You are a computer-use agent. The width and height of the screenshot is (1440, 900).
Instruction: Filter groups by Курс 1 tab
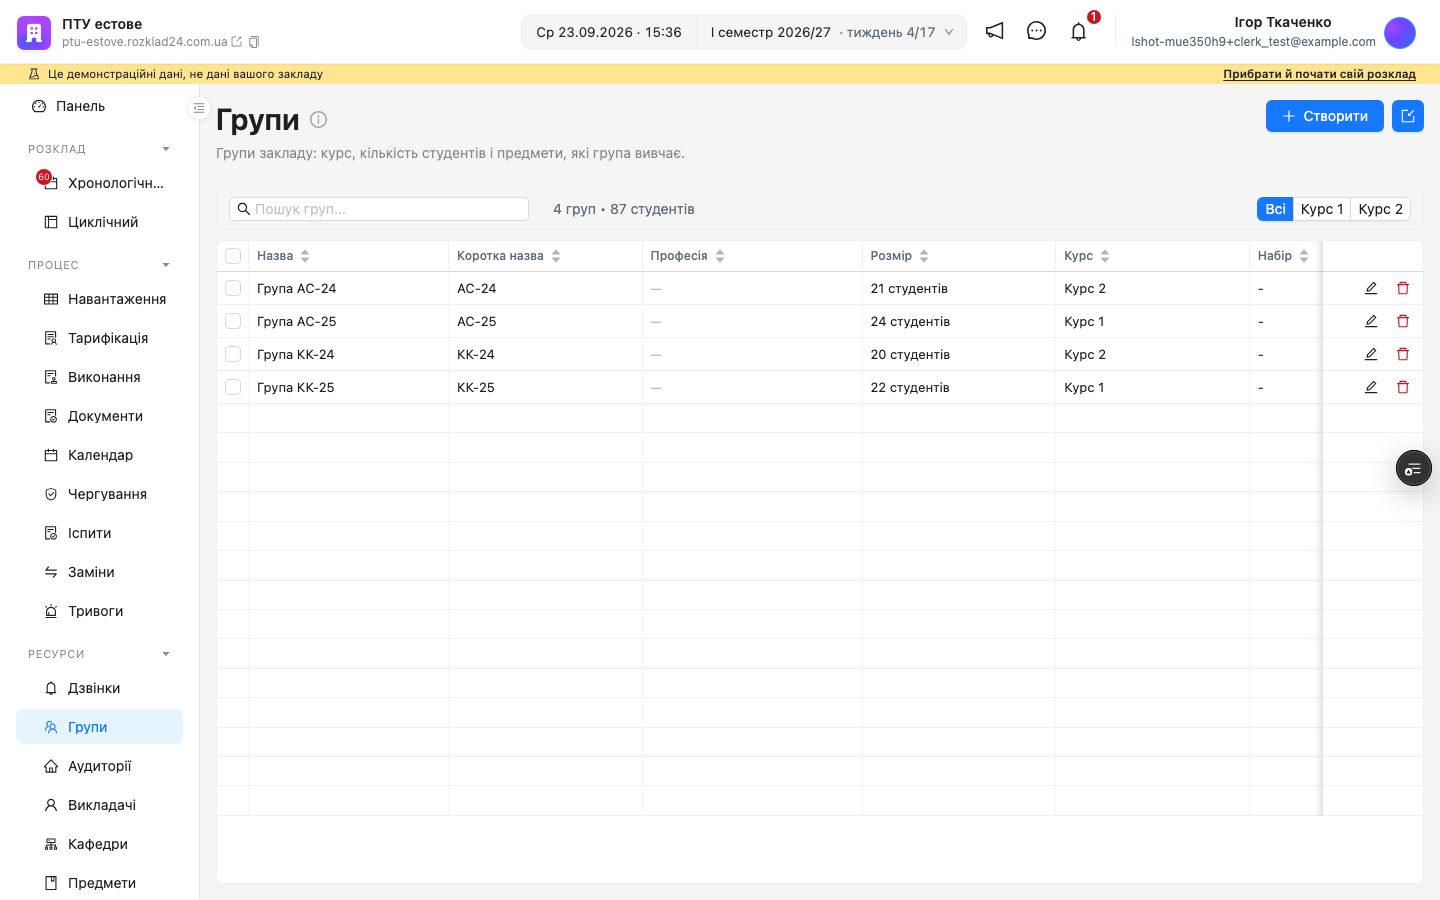1322,209
